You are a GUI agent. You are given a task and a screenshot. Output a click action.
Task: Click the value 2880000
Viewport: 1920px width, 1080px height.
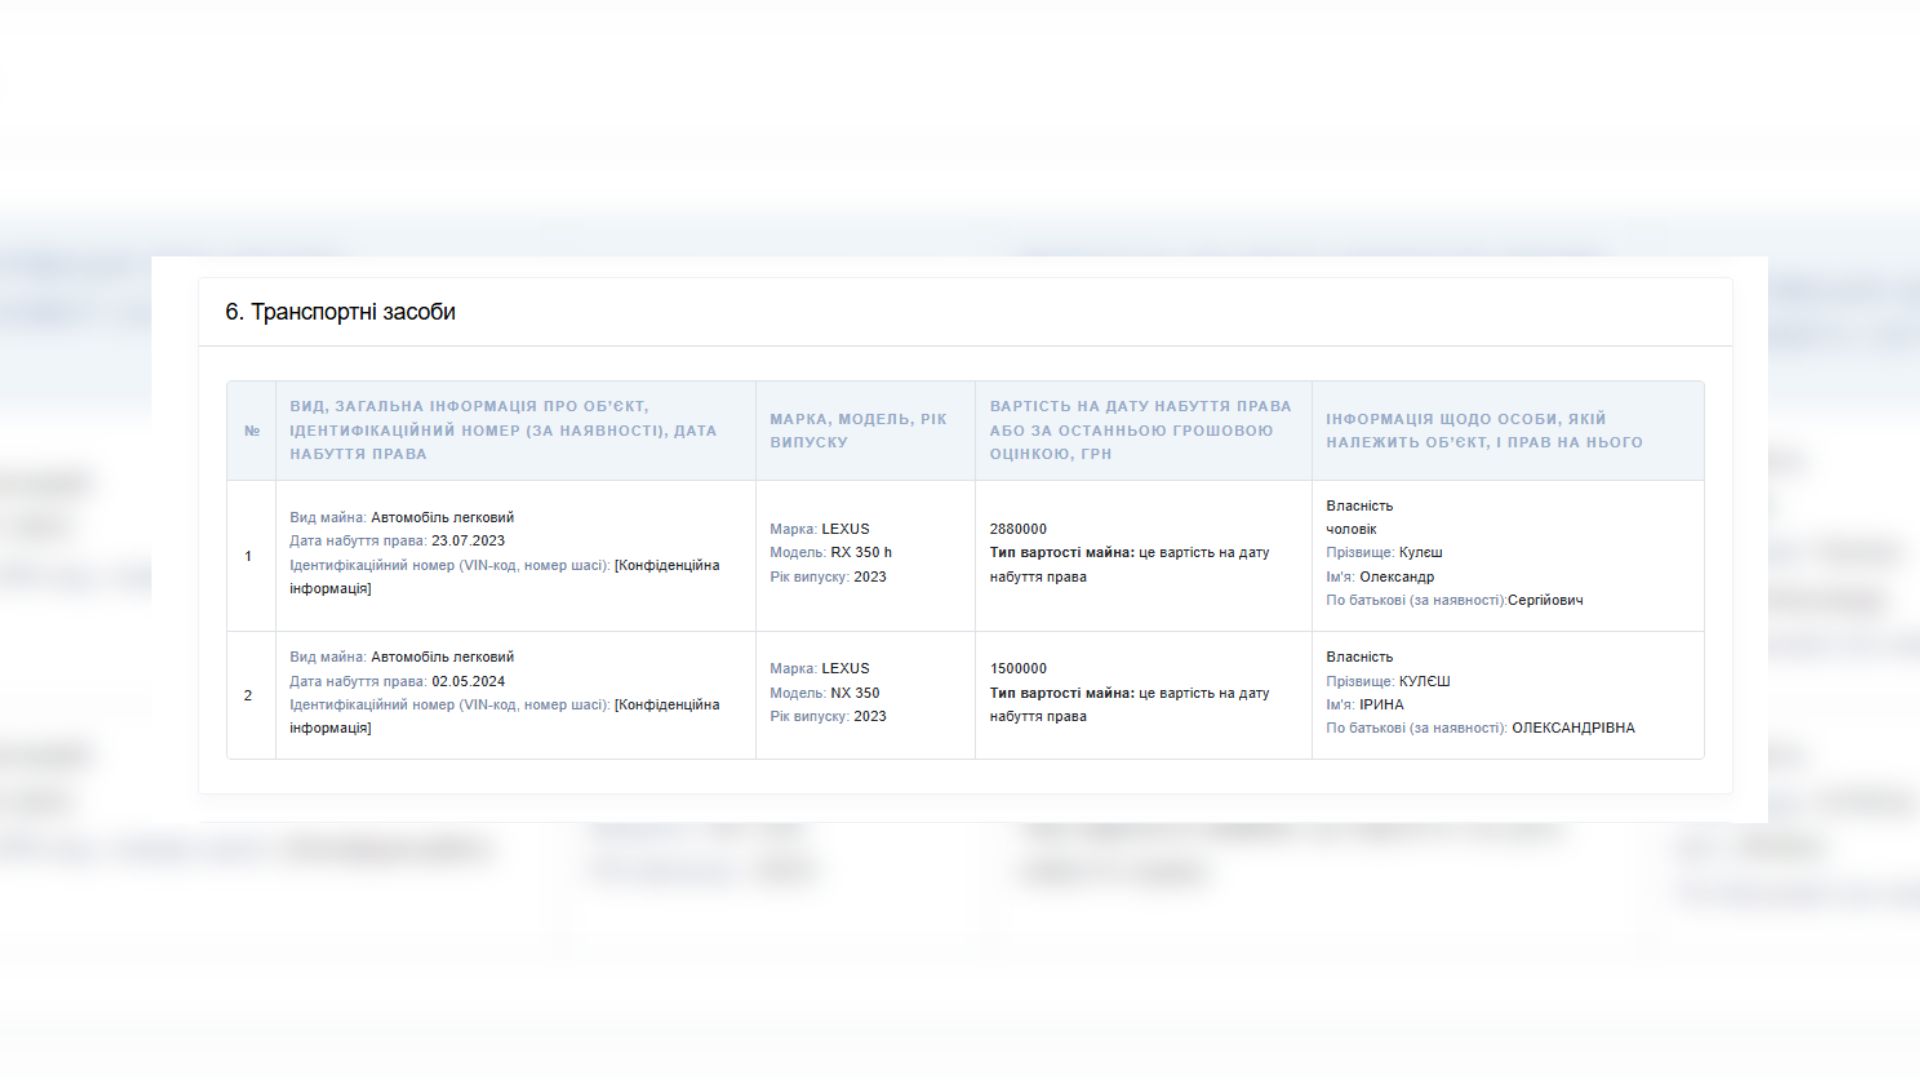pos(1018,529)
